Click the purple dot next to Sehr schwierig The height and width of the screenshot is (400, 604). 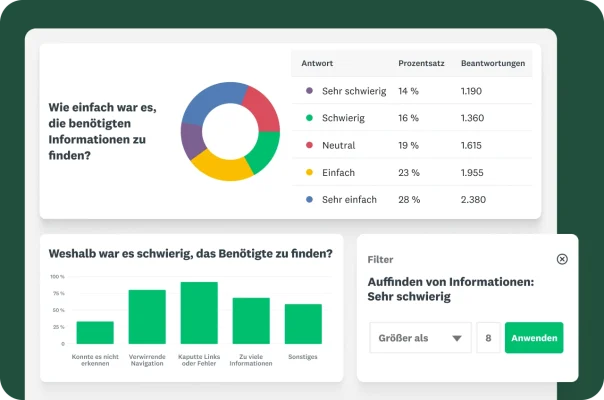click(309, 91)
